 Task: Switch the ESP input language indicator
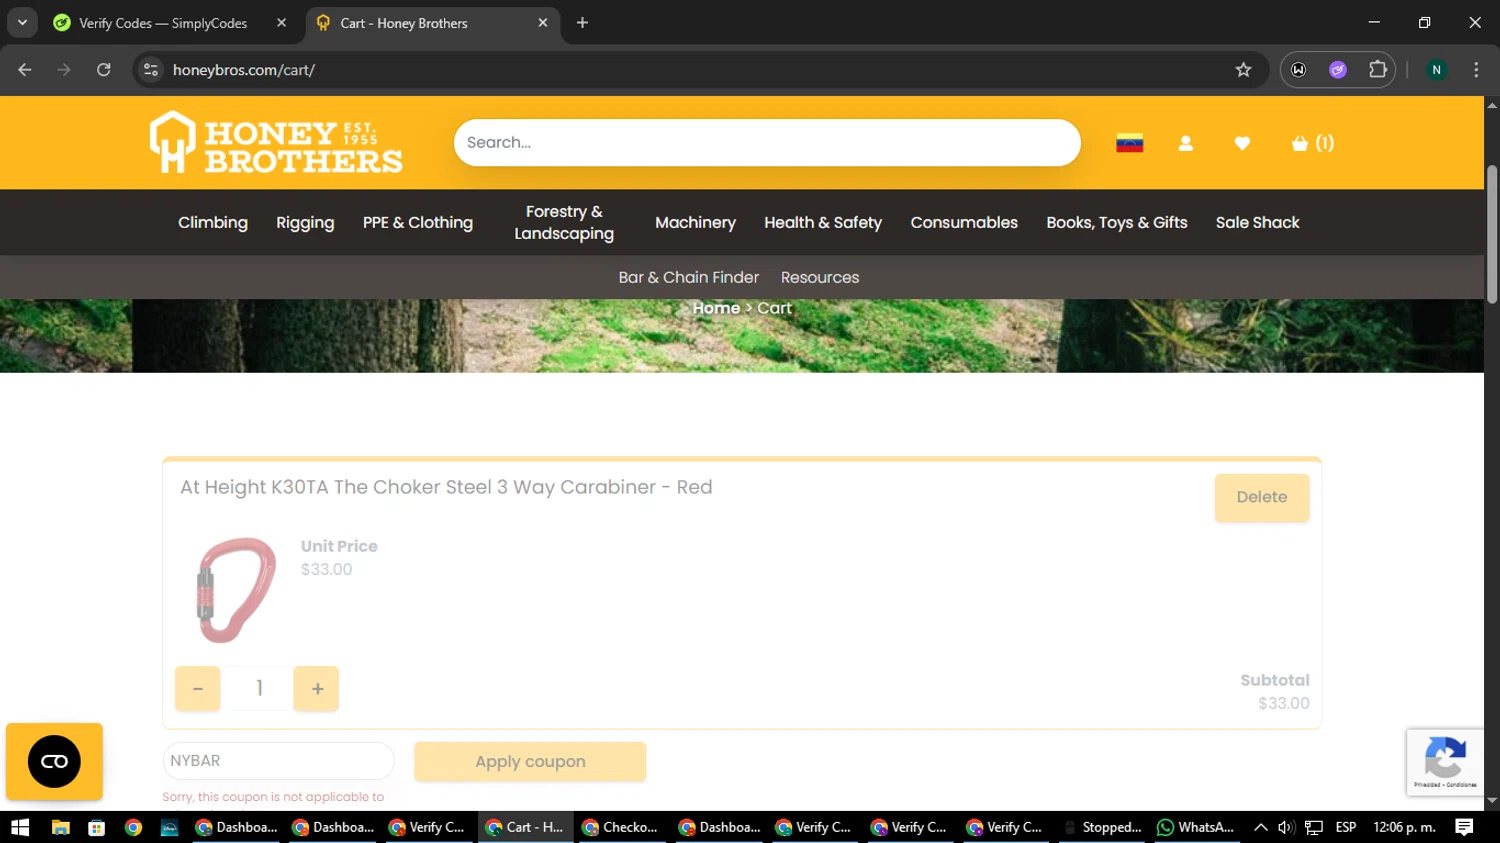(1346, 827)
